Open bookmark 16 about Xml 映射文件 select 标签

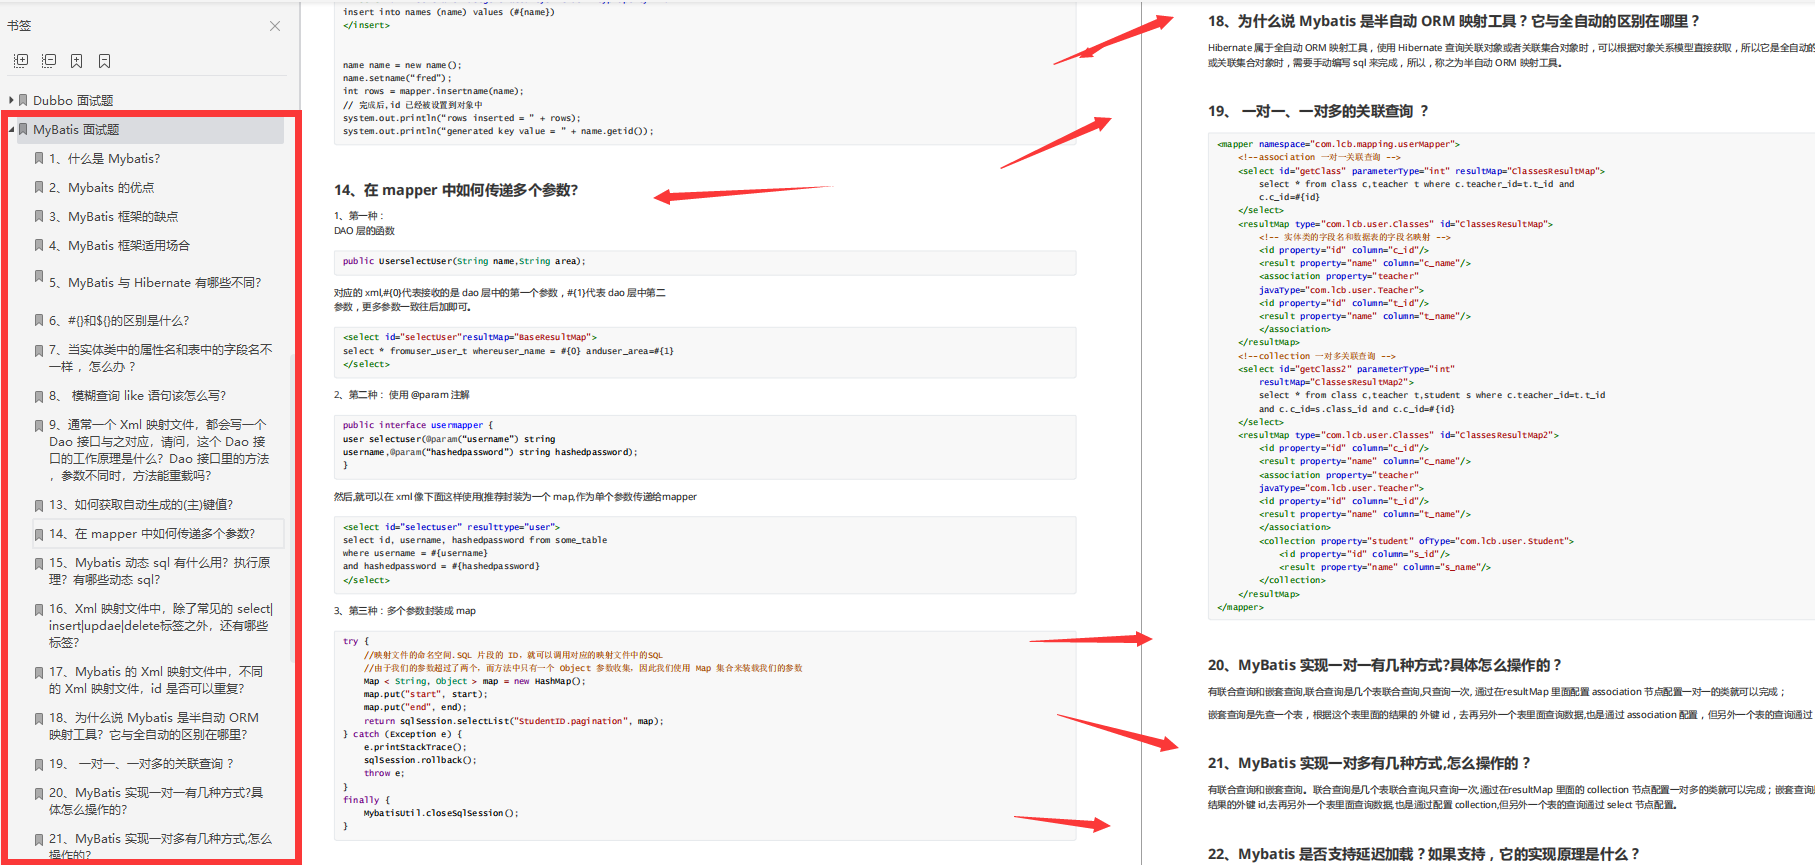tap(161, 625)
